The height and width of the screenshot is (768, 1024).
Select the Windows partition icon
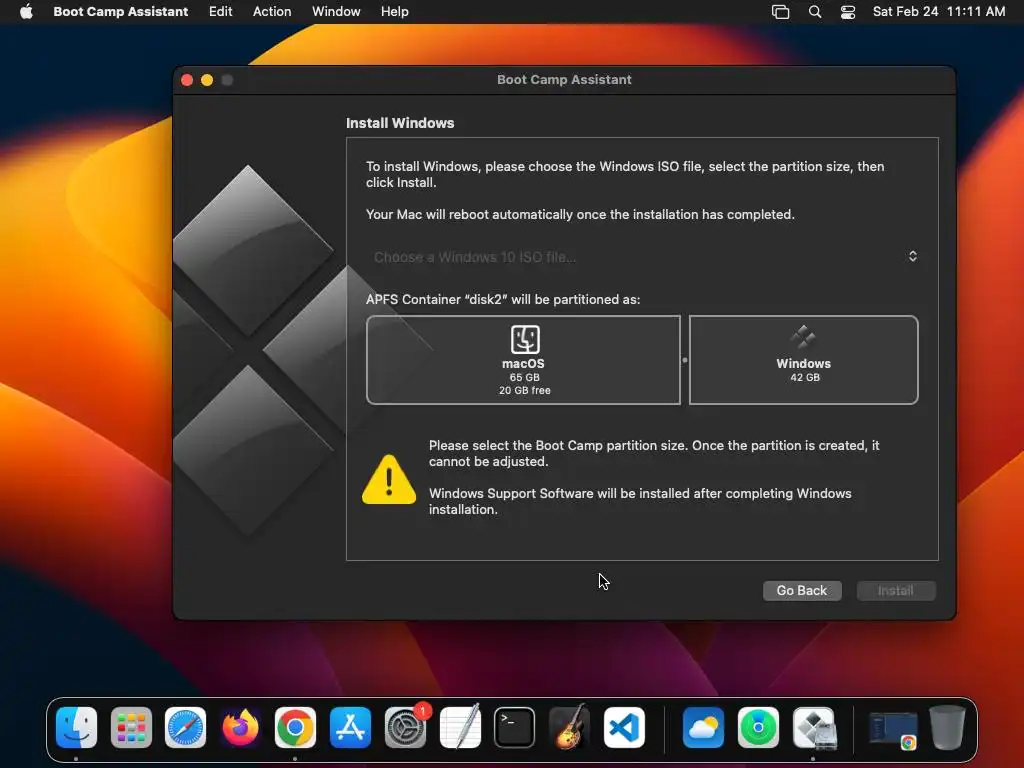(x=803, y=337)
